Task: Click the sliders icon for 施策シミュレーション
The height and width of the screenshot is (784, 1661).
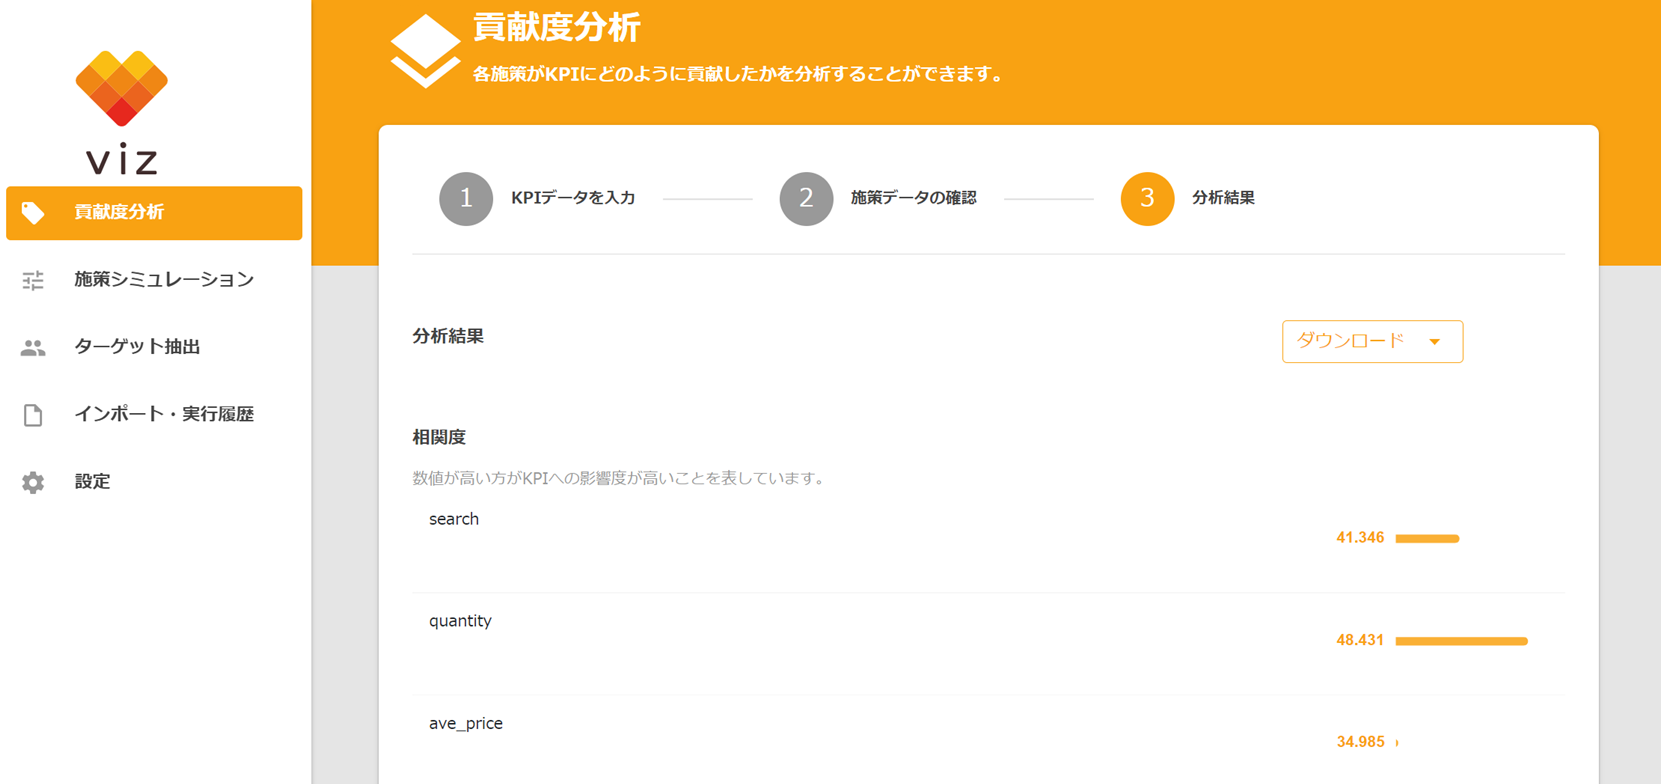Action: 33,280
